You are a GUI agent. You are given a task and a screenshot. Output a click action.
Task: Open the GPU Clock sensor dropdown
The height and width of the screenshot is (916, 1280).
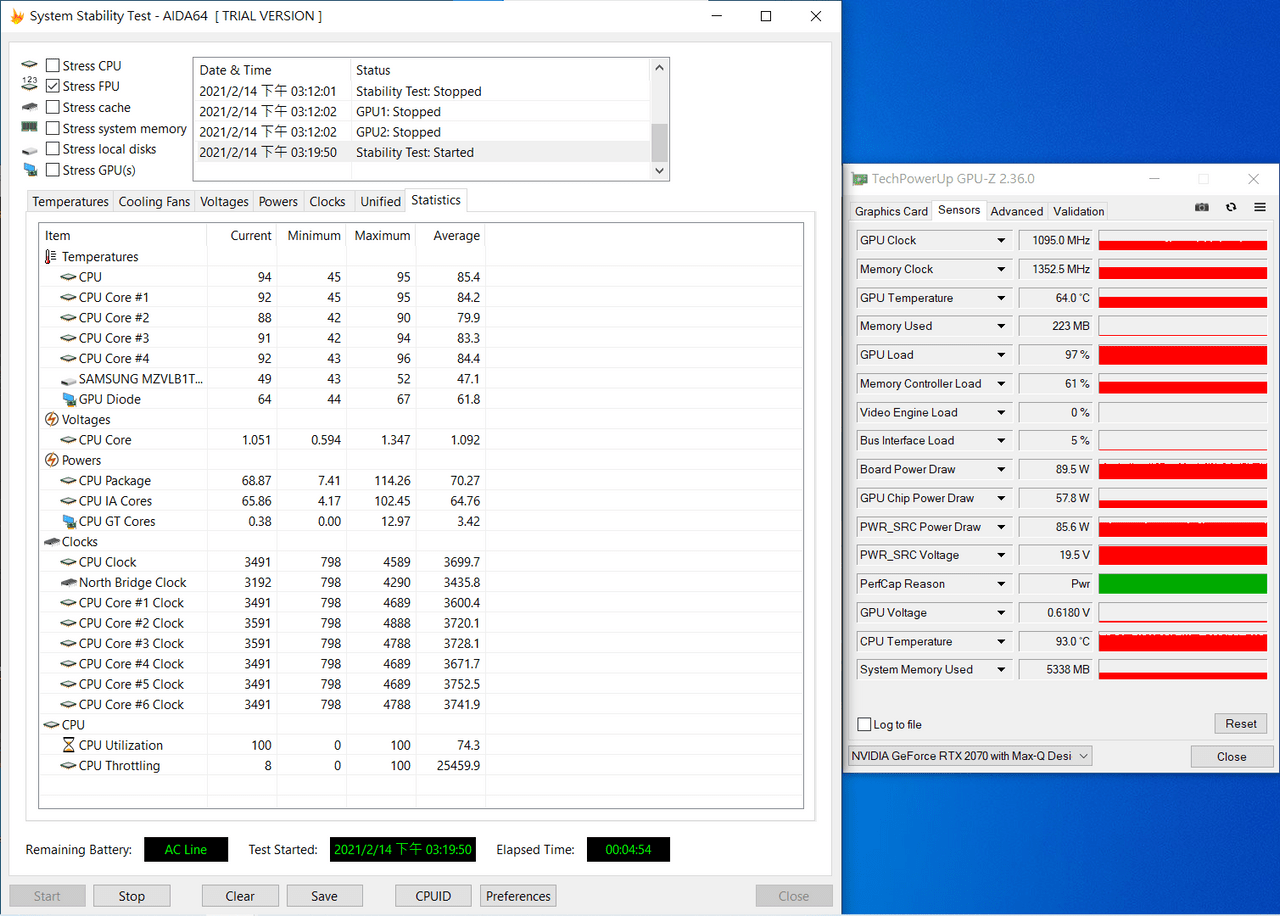coord(1001,240)
